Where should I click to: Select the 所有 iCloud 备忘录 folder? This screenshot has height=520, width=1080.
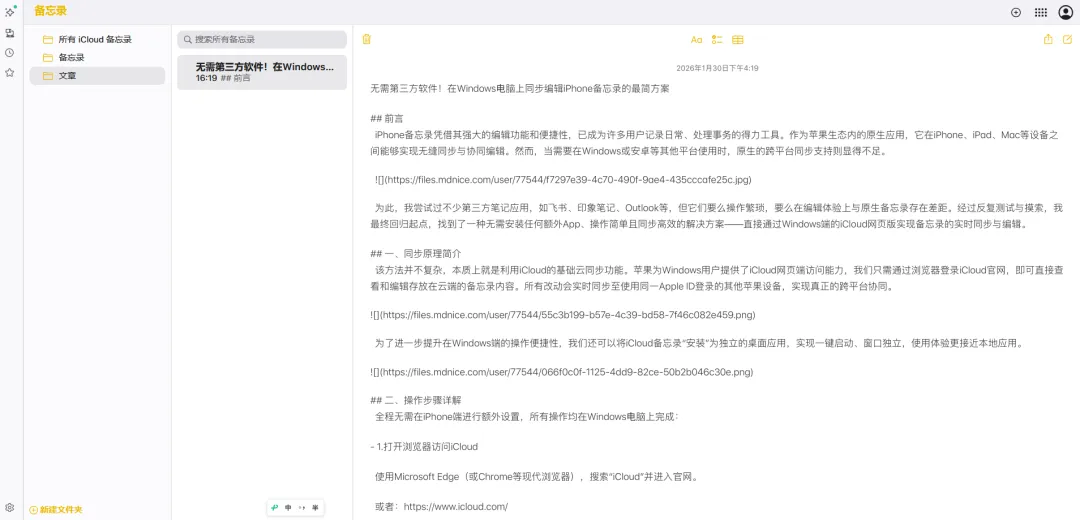tap(97, 40)
